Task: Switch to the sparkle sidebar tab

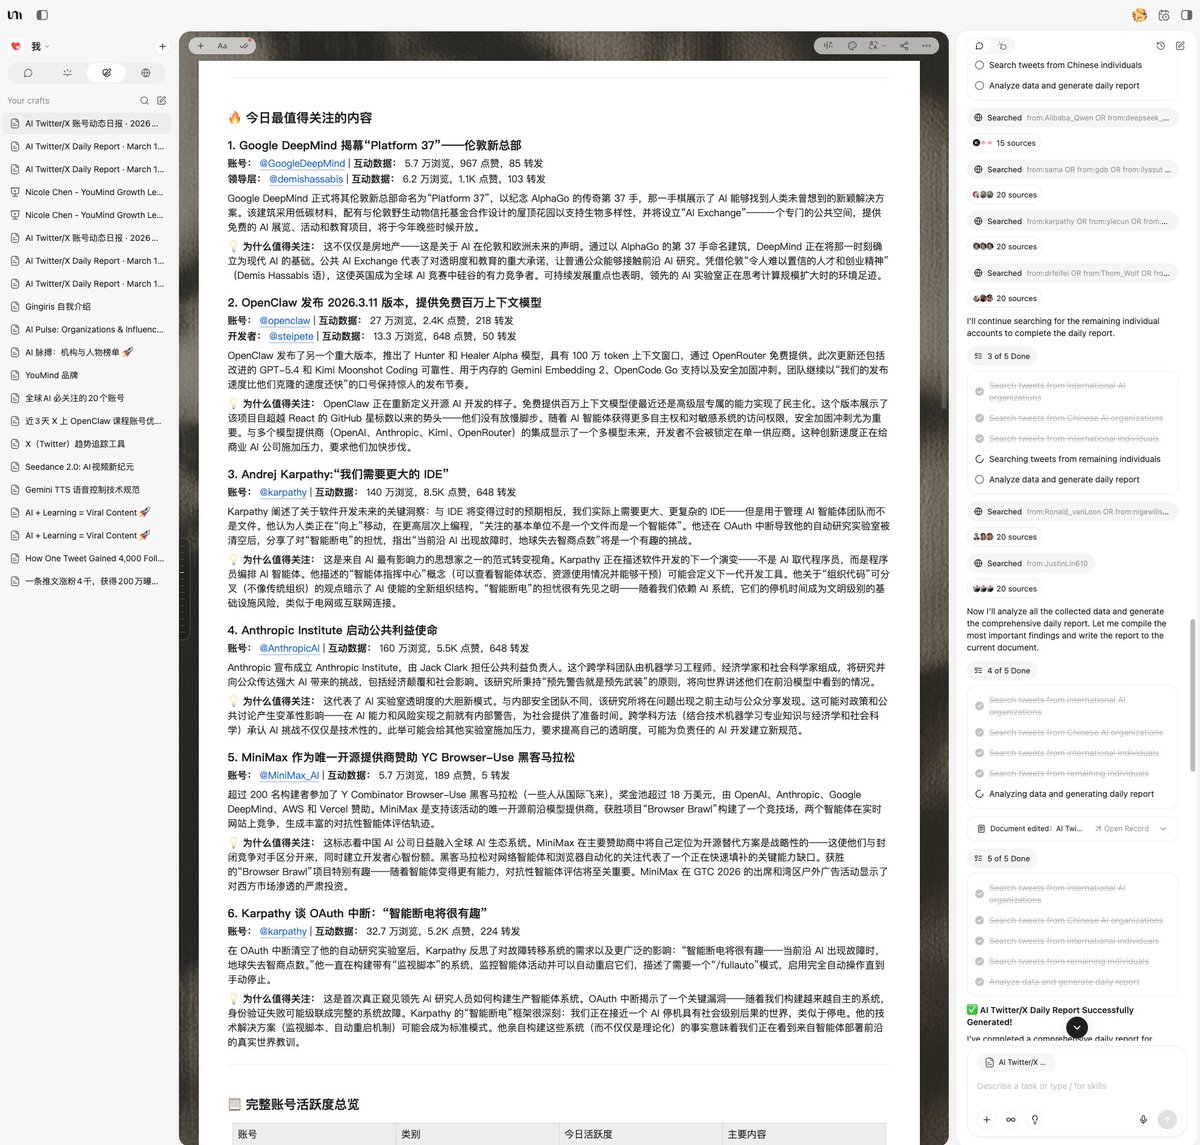Action: click(x=67, y=73)
